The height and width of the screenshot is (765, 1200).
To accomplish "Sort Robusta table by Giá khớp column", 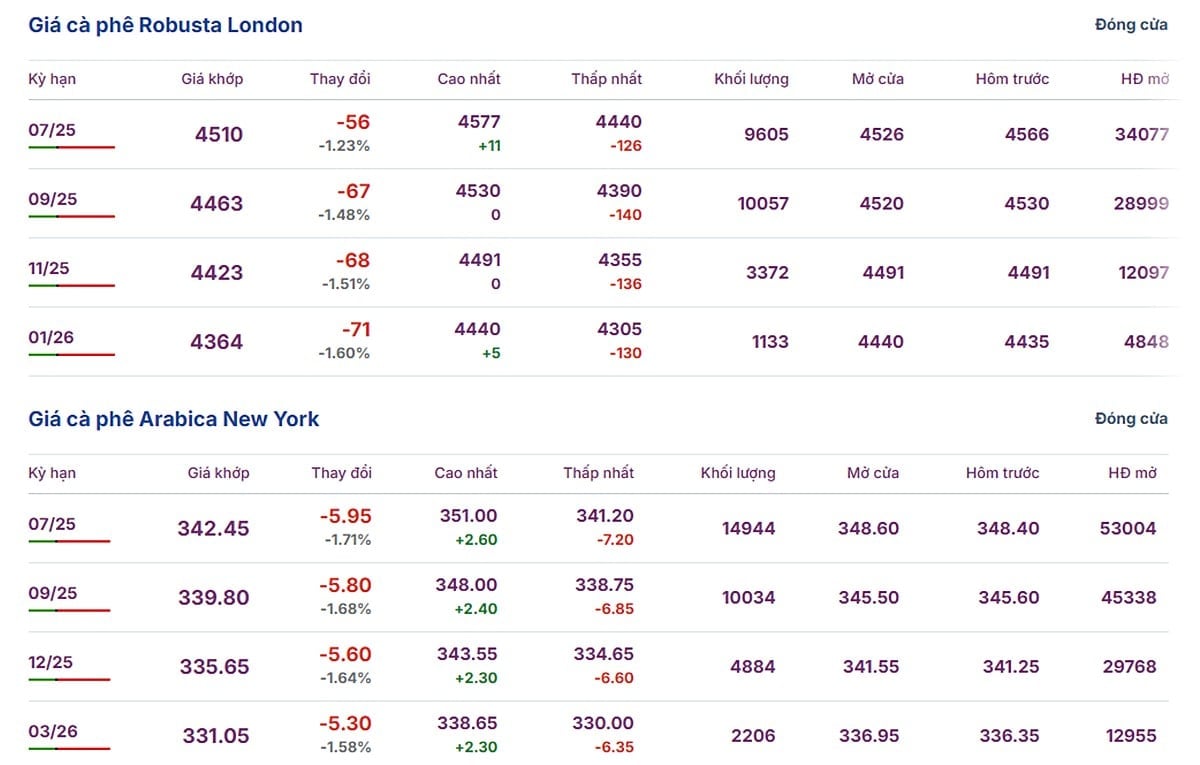I will pos(212,79).
